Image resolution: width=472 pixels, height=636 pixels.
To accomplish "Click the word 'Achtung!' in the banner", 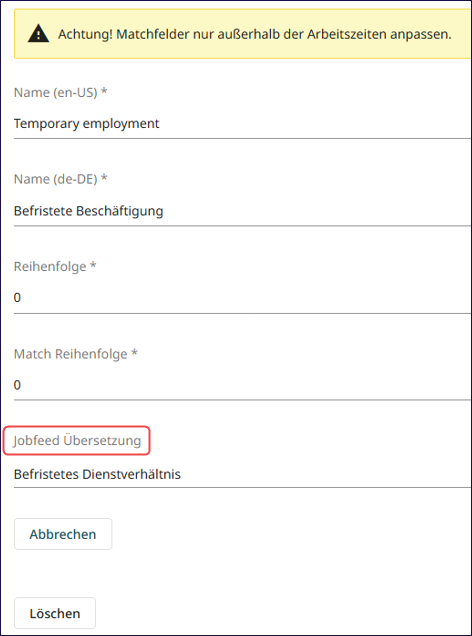I will click(86, 34).
